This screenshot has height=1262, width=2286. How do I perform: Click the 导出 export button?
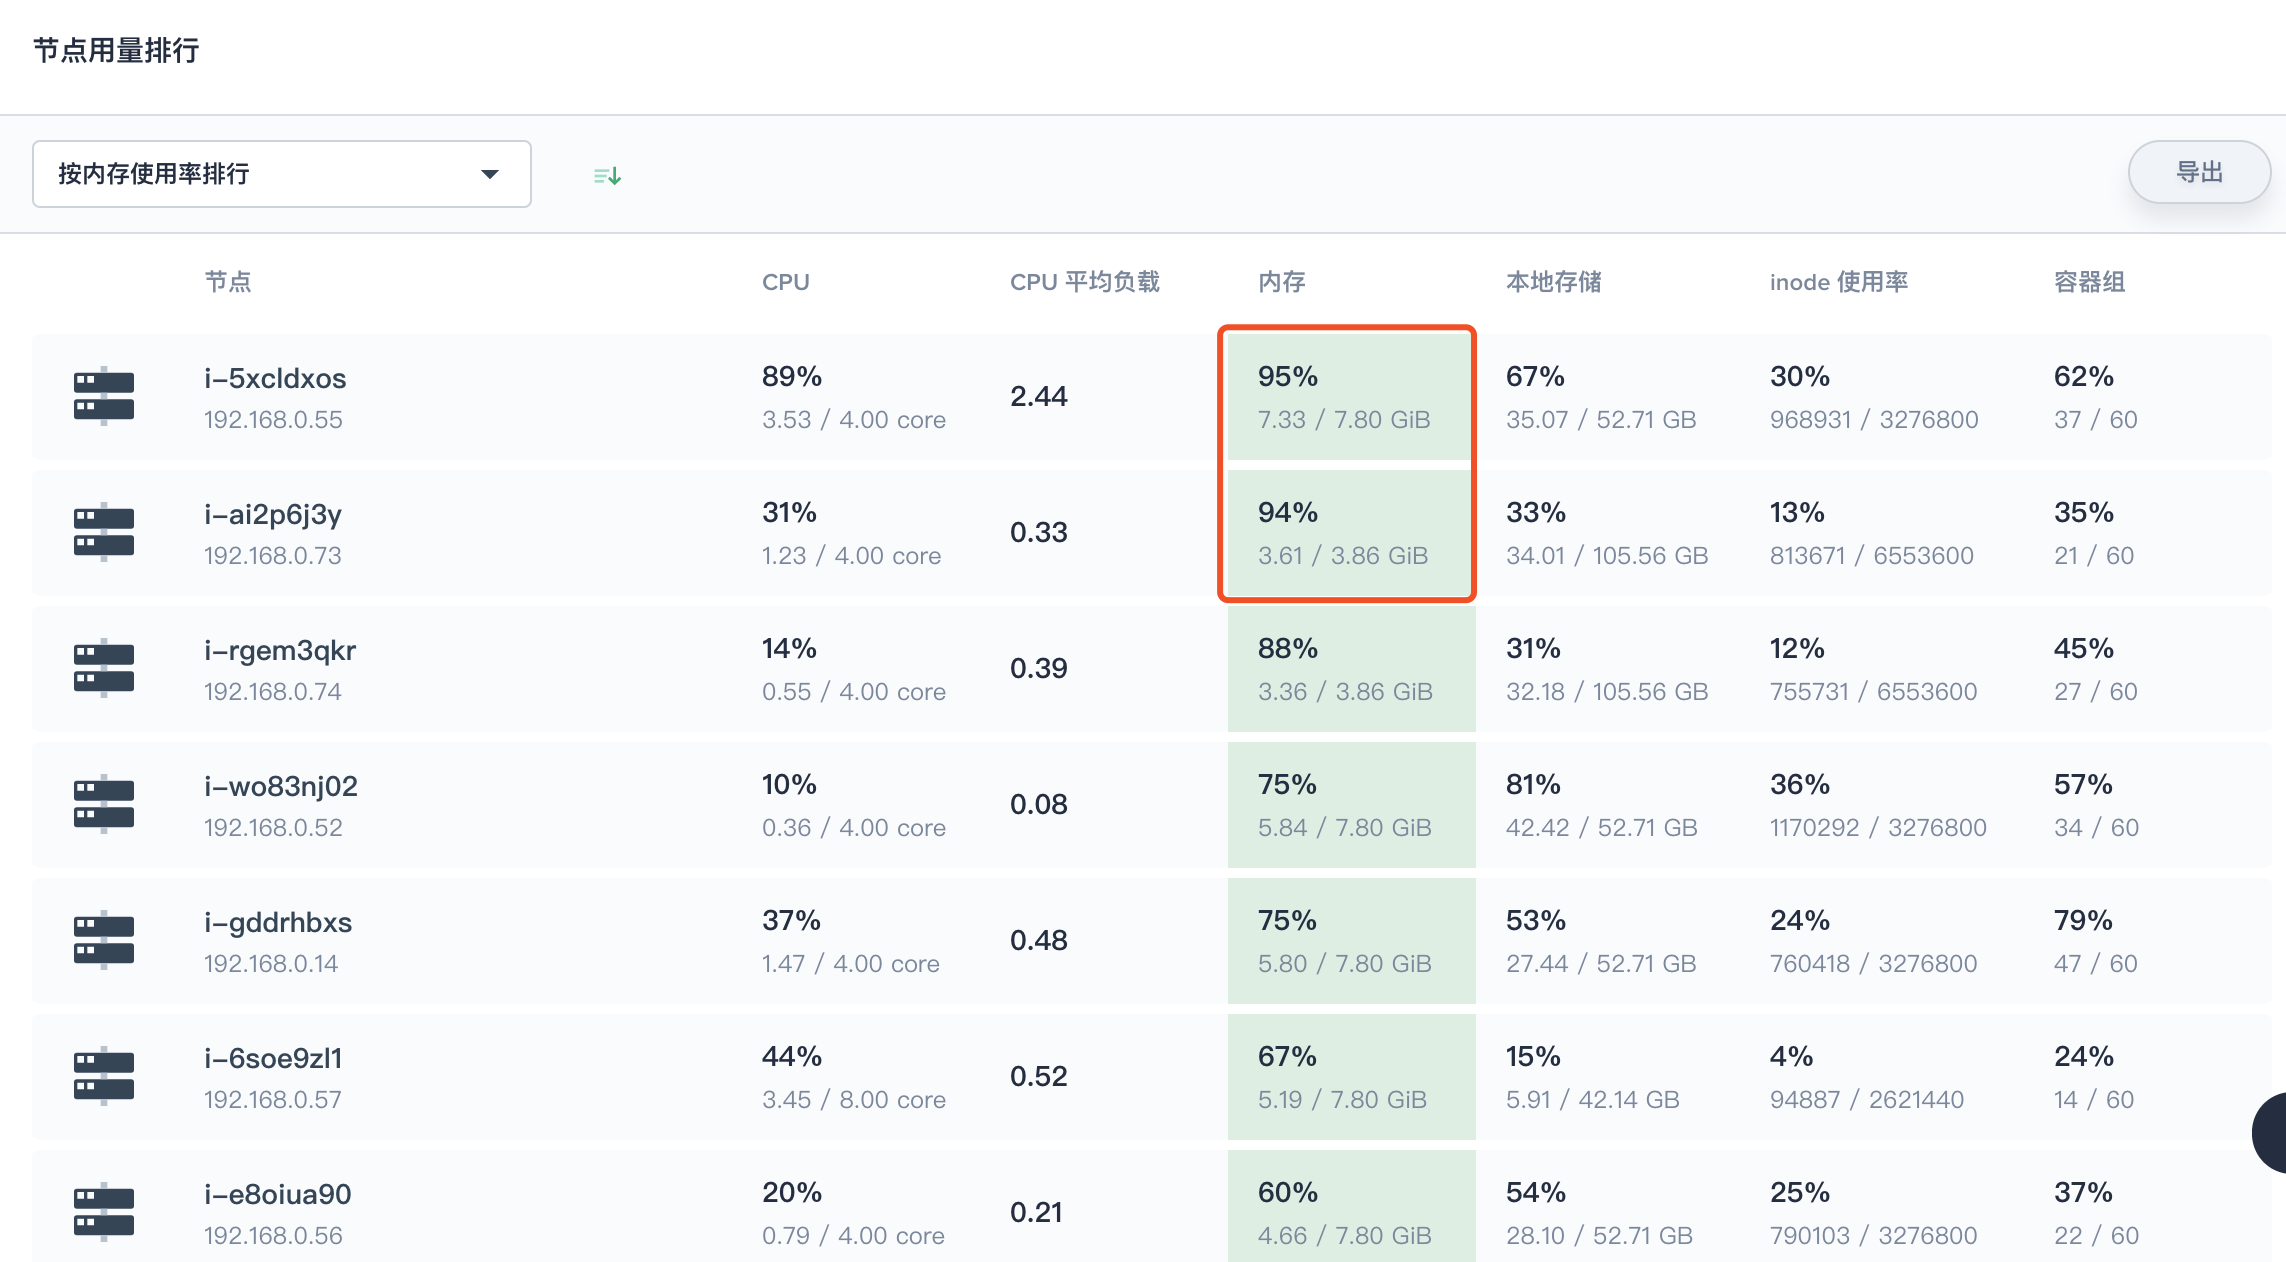[x=2199, y=172]
